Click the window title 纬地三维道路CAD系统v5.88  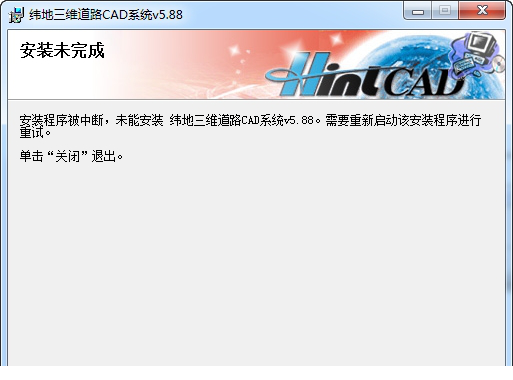point(106,15)
